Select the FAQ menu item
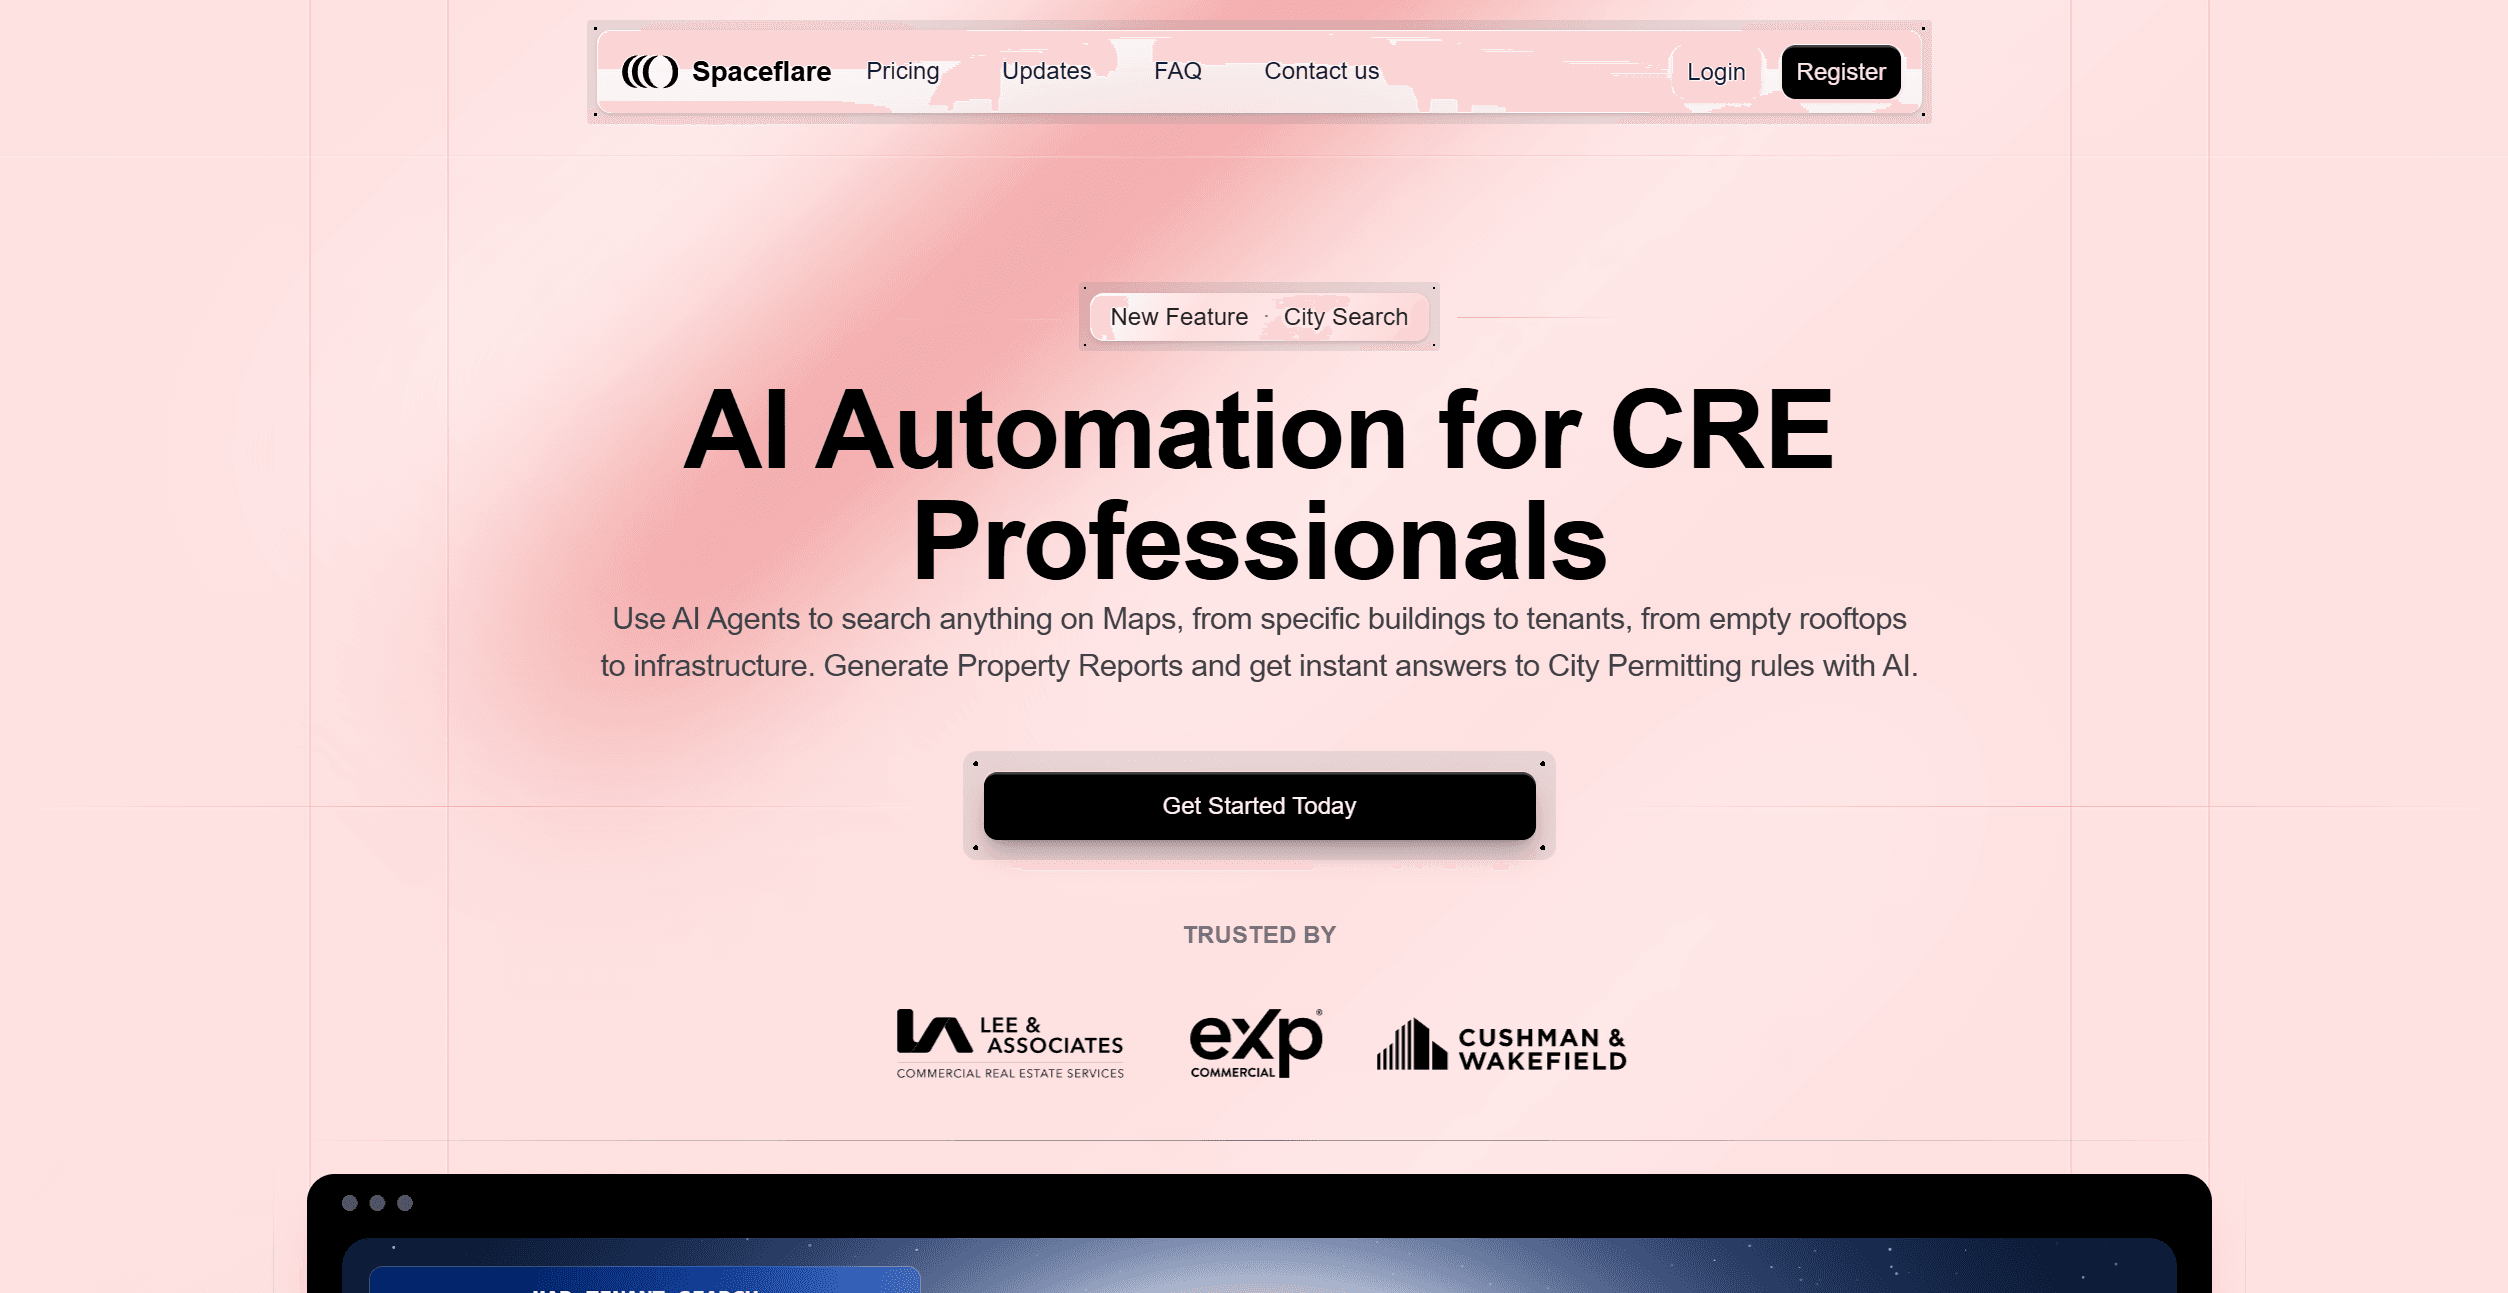Screen dimensions: 2508x1293 (x=1177, y=71)
